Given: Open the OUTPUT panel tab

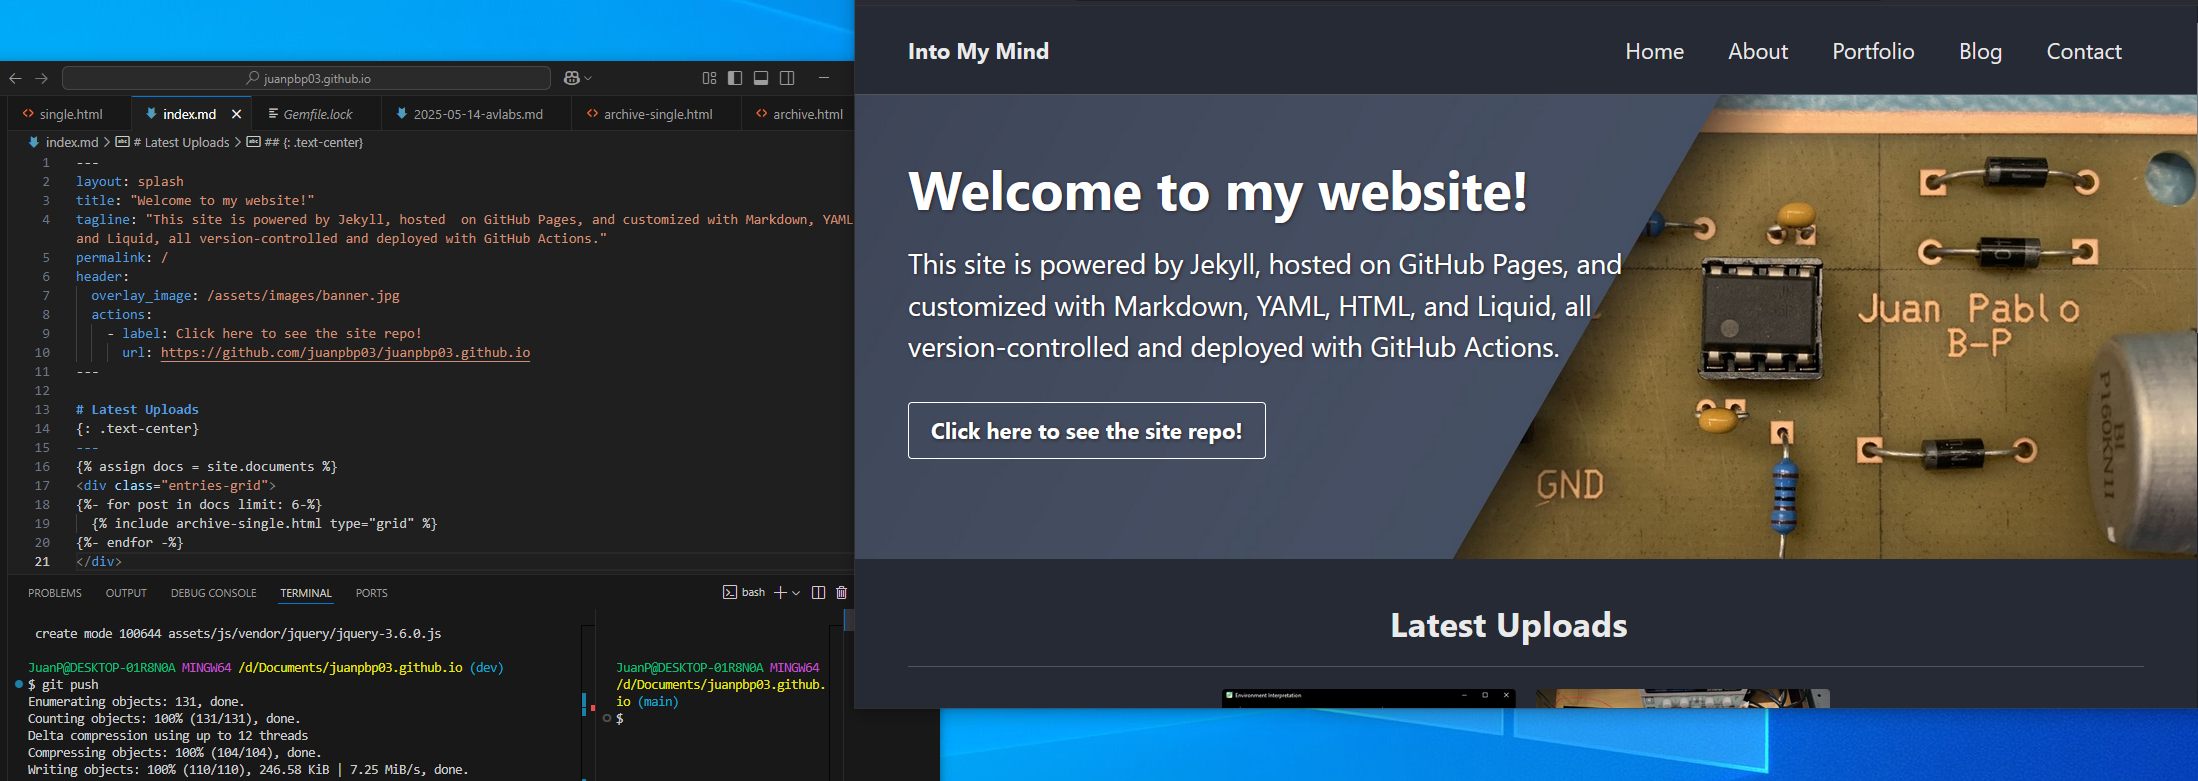Looking at the screenshot, I should [126, 593].
